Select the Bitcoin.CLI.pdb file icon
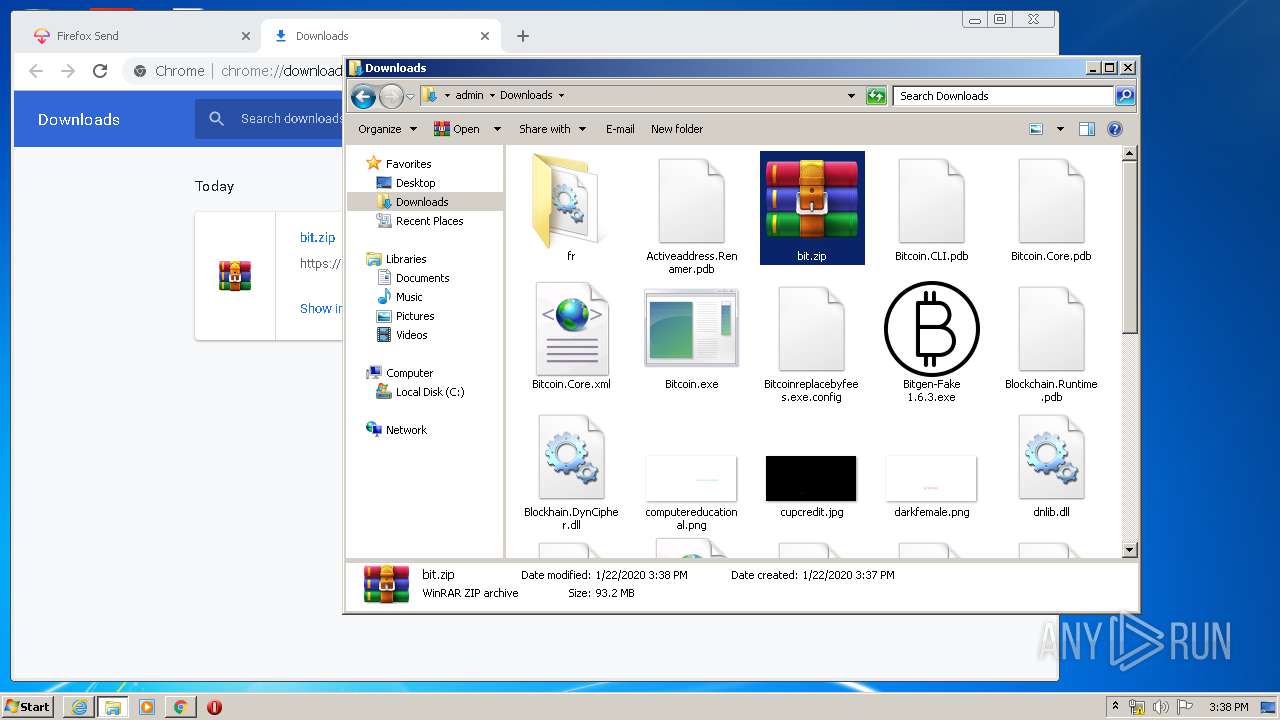The height and width of the screenshot is (720, 1280). (x=931, y=201)
